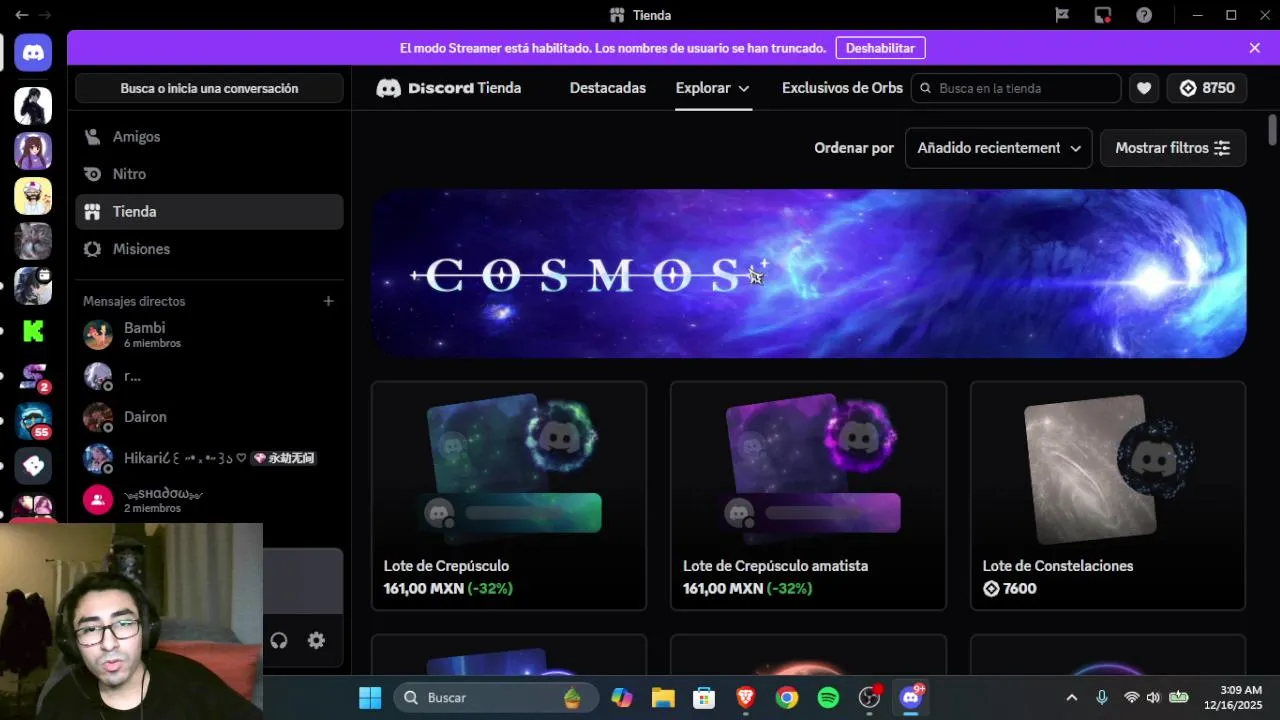1280x720 pixels.
Task: Go back with the arrow in title bar
Action: click(21, 15)
